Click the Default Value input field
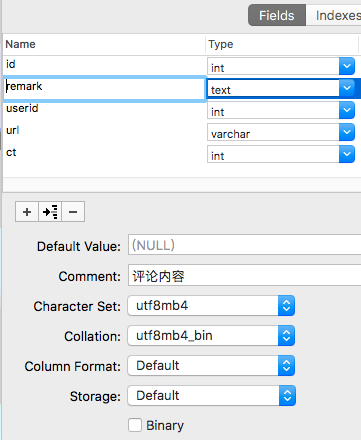 point(244,245)
